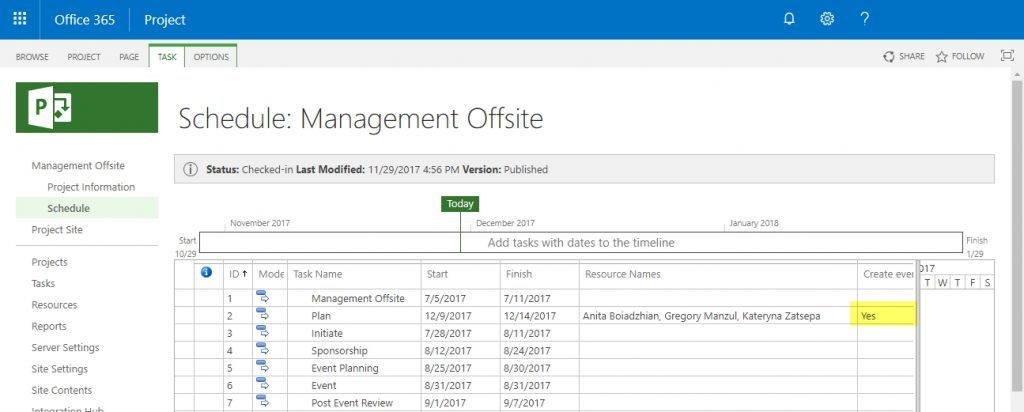
Task: Open Site Settings link
Action: coord(59,369)
